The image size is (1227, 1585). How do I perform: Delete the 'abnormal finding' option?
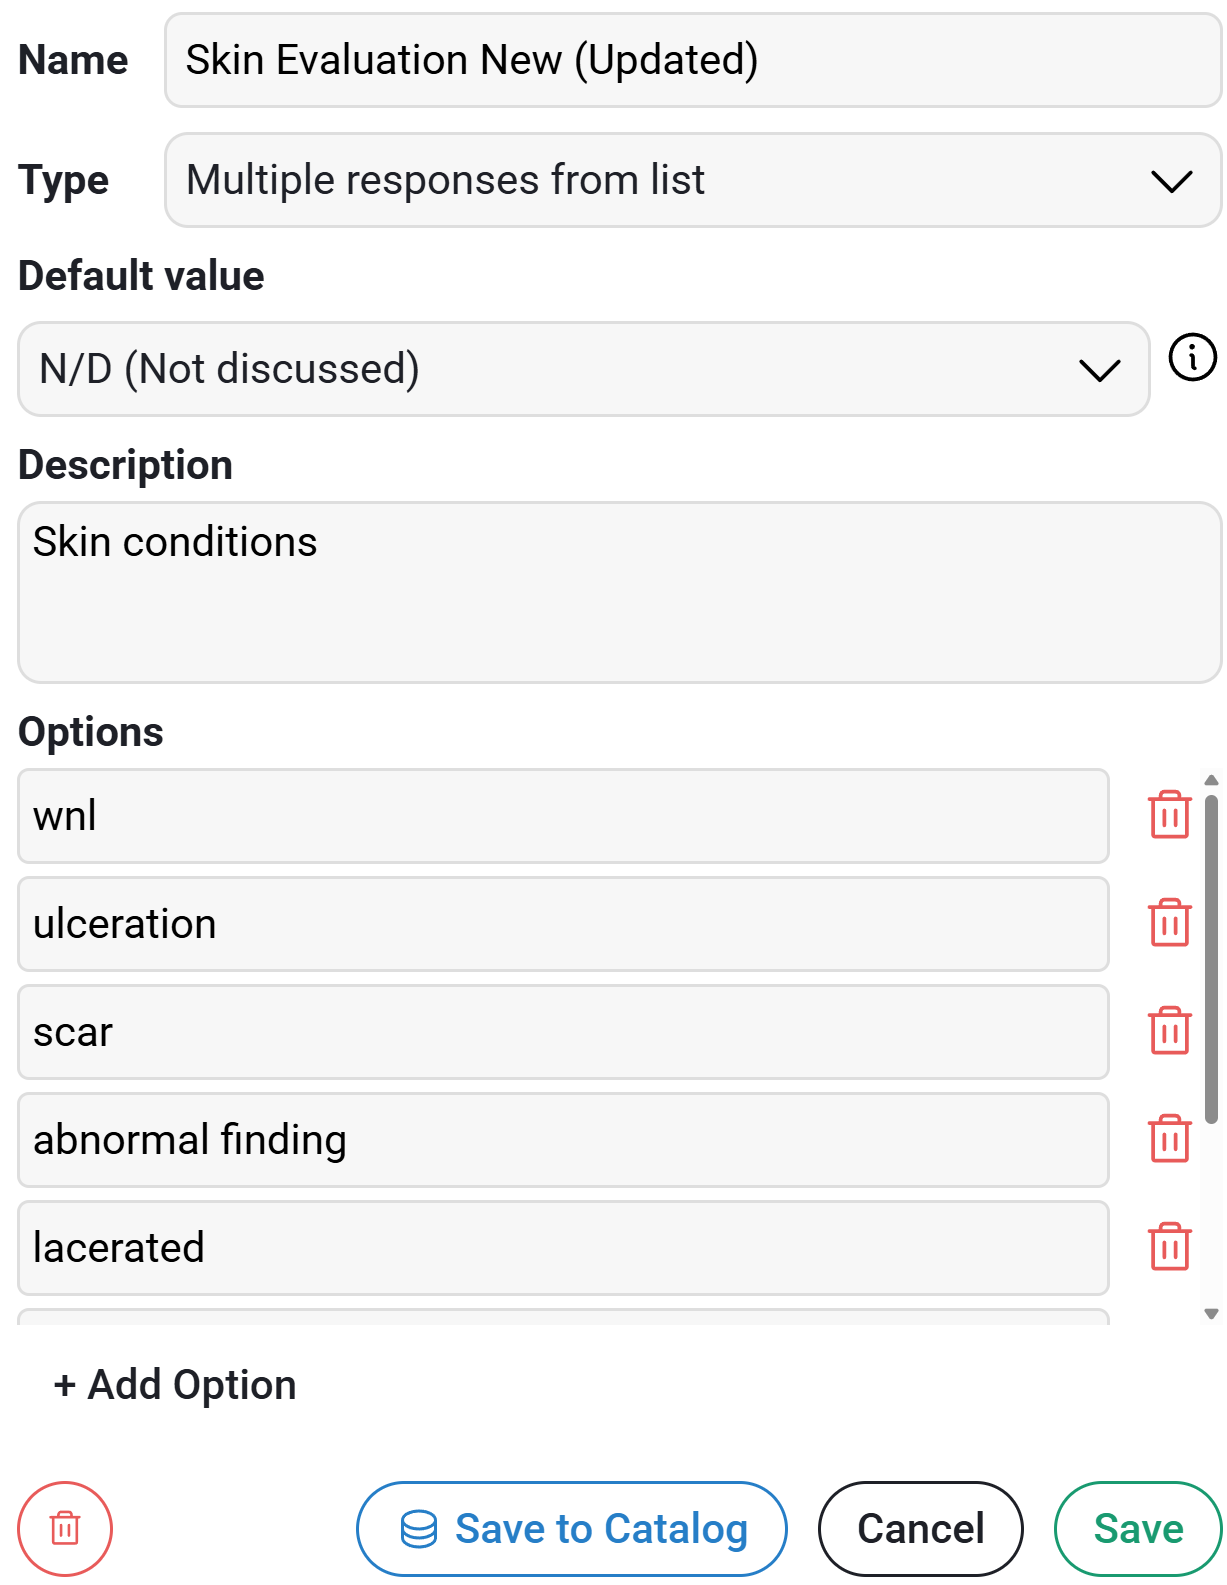[1169, 1138]
